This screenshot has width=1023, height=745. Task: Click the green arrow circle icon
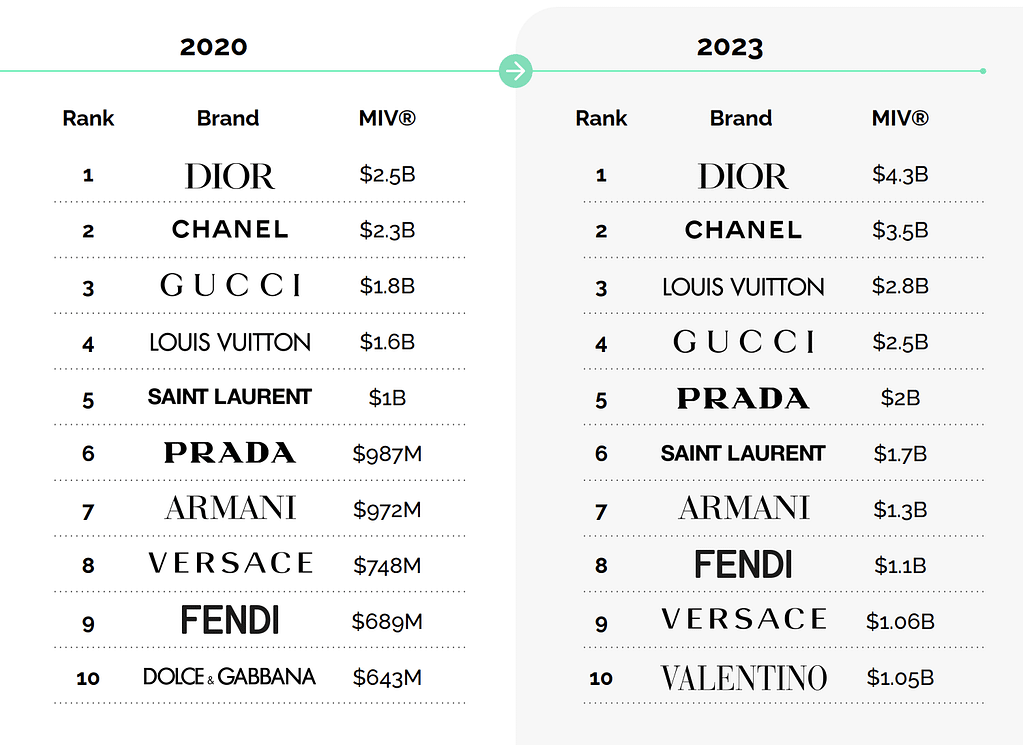click(515, 71)
